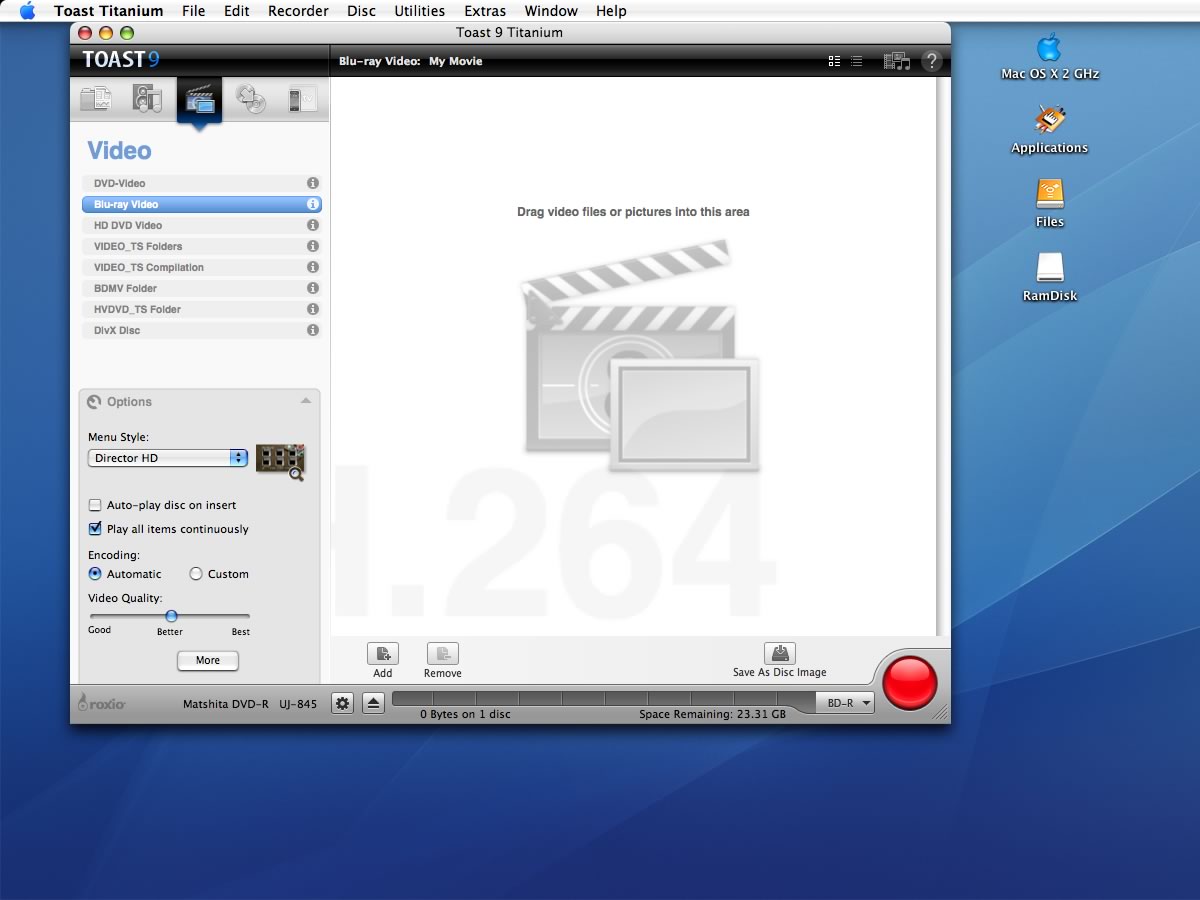This screenshot has height=900, width=1200.
Task: Switch to simple list view
Action: 857,61
